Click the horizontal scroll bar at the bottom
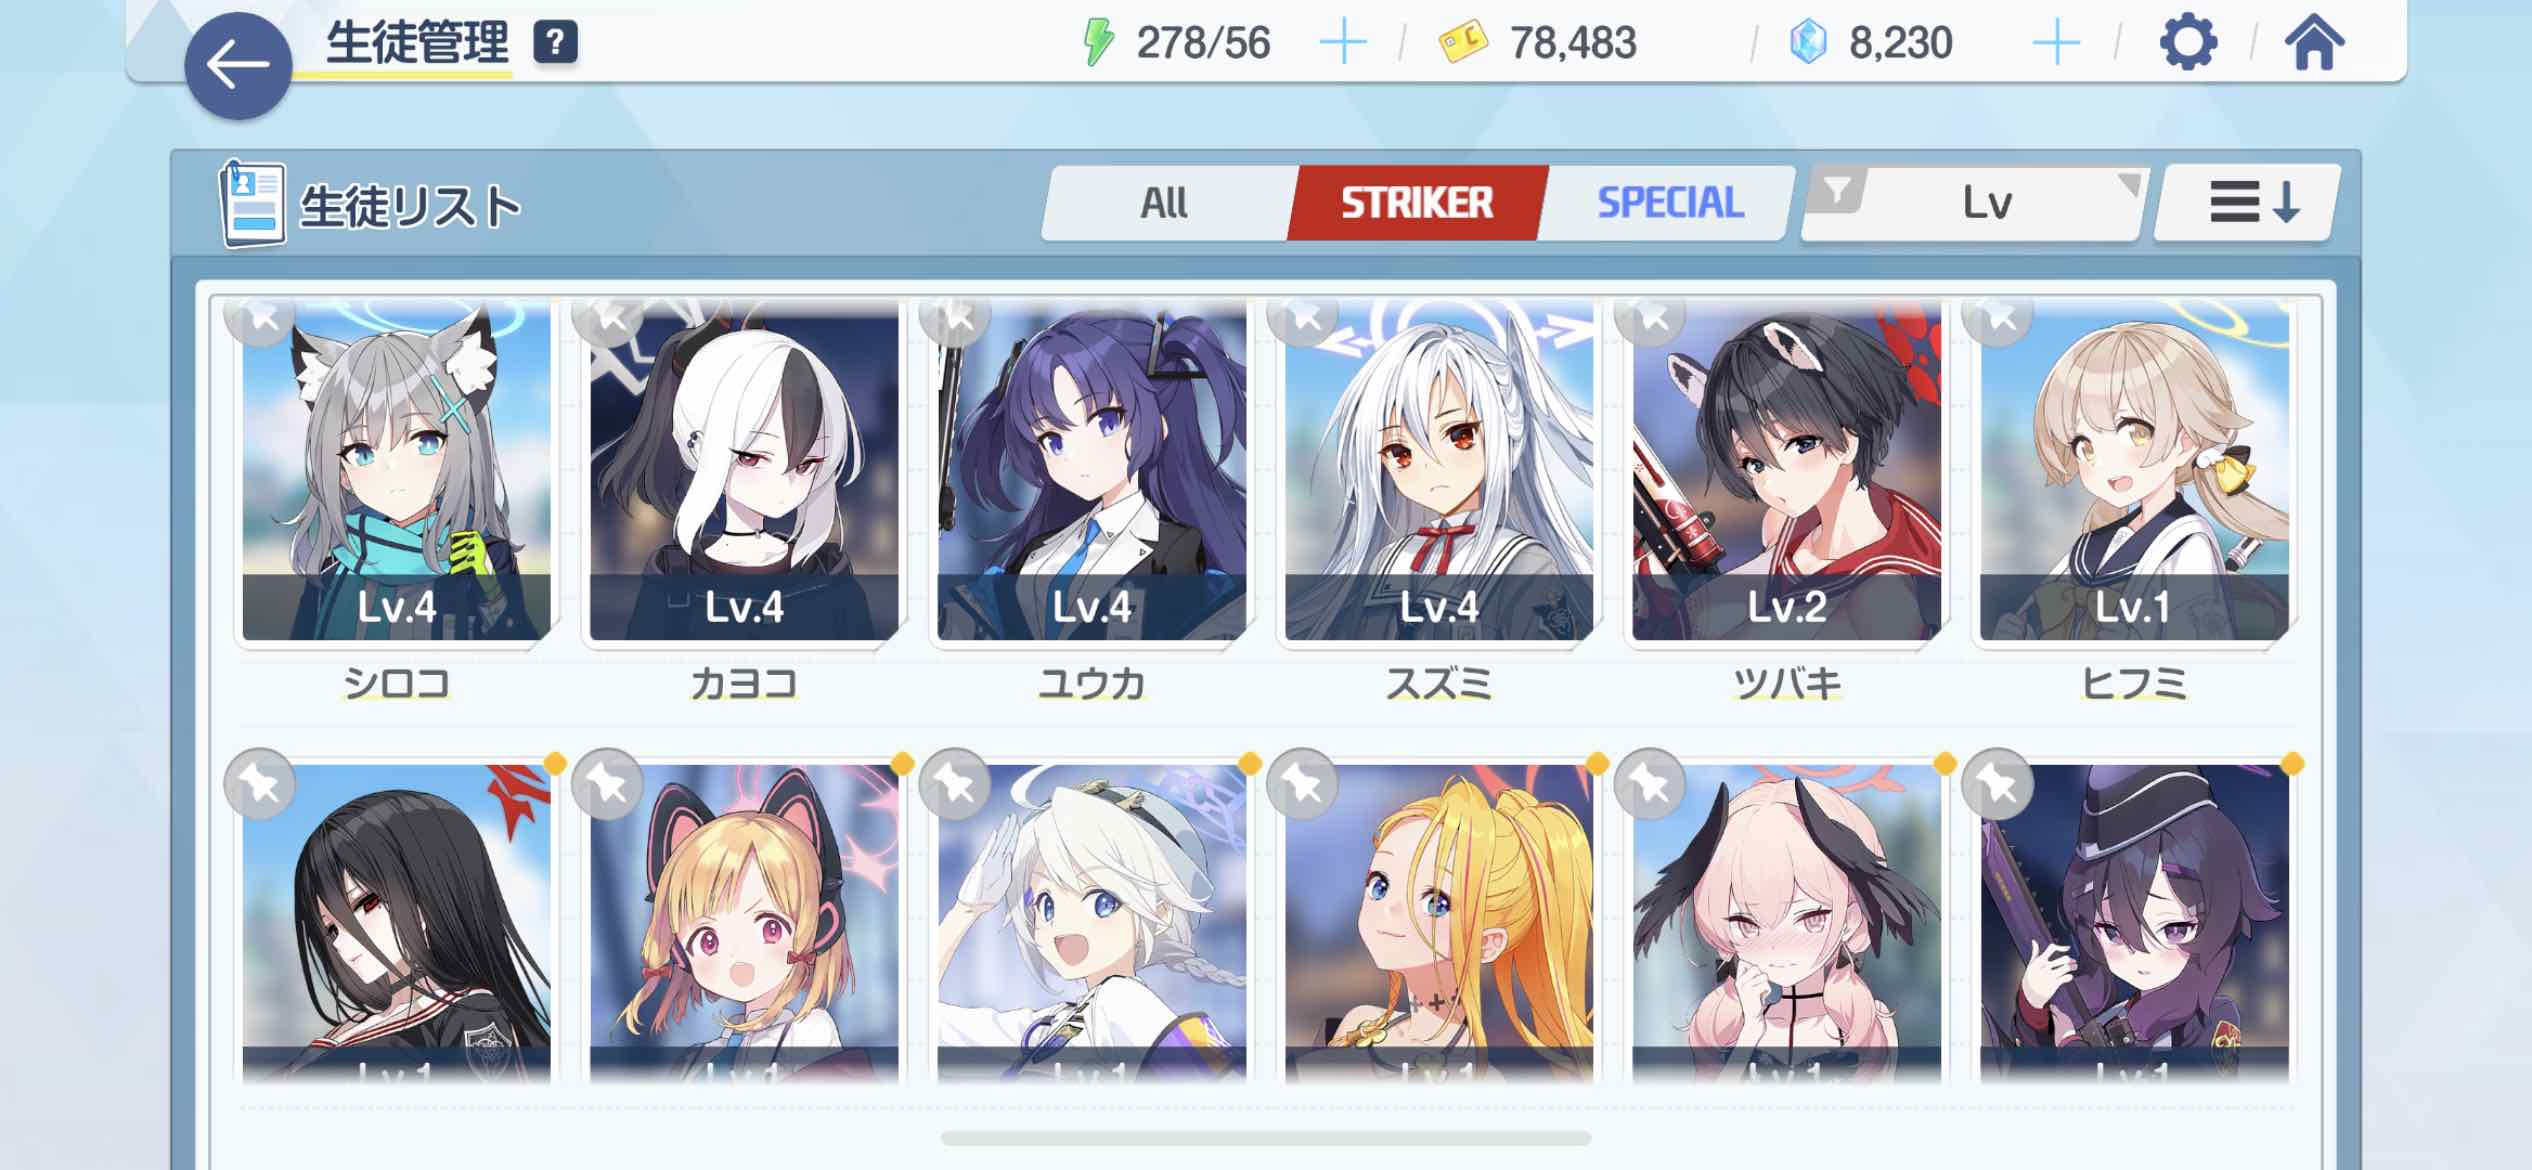The height and width of the screenshot is (1170, 2532). 1265,1138
